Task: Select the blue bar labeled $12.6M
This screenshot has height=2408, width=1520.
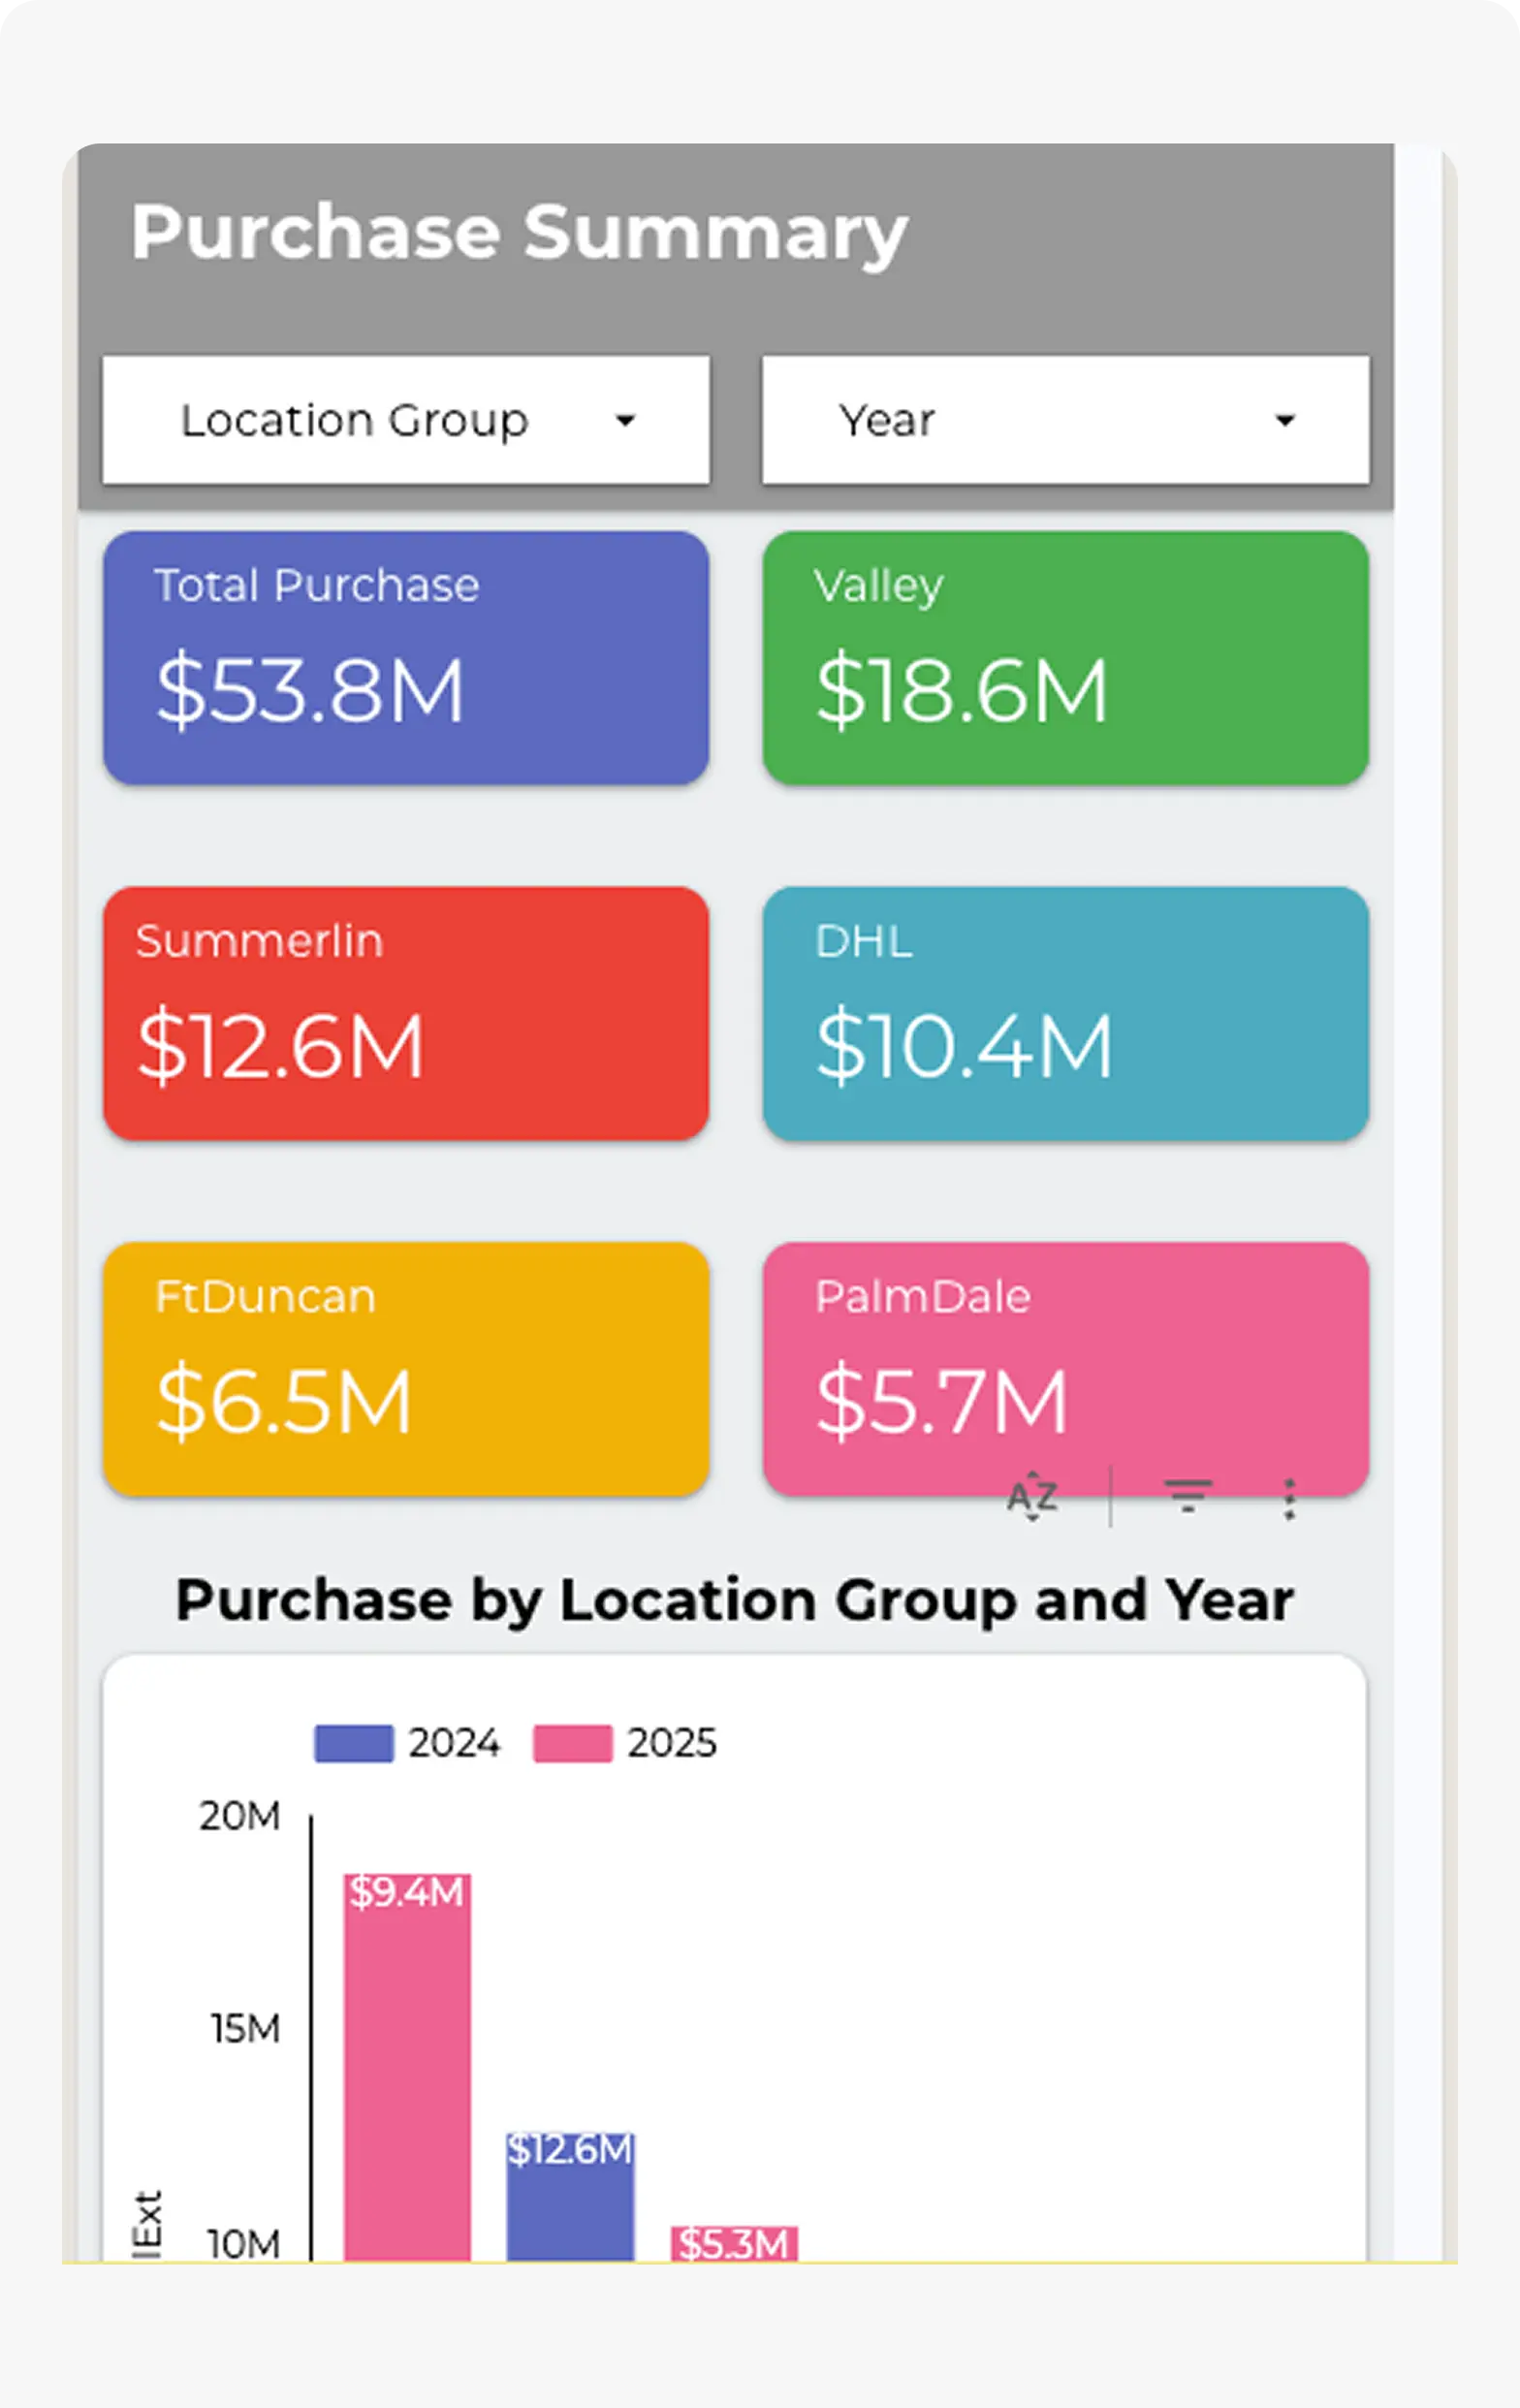Action: coord(570,2200)
